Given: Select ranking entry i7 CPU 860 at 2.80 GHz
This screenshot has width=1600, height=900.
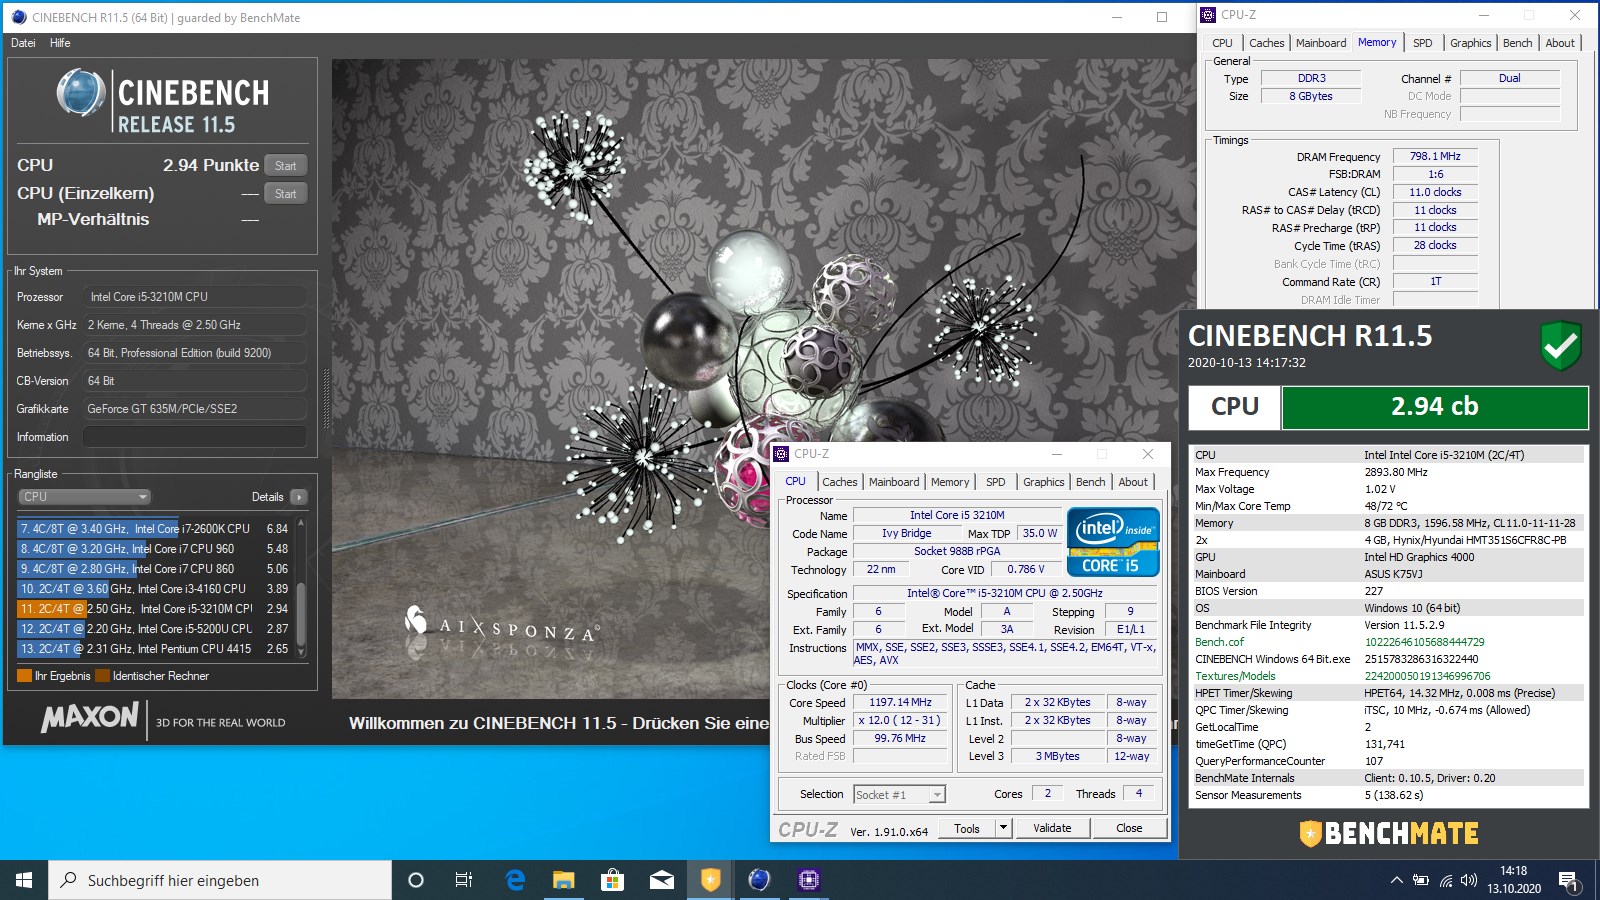Looking at the screenshot, I should (x=154, y=569).
